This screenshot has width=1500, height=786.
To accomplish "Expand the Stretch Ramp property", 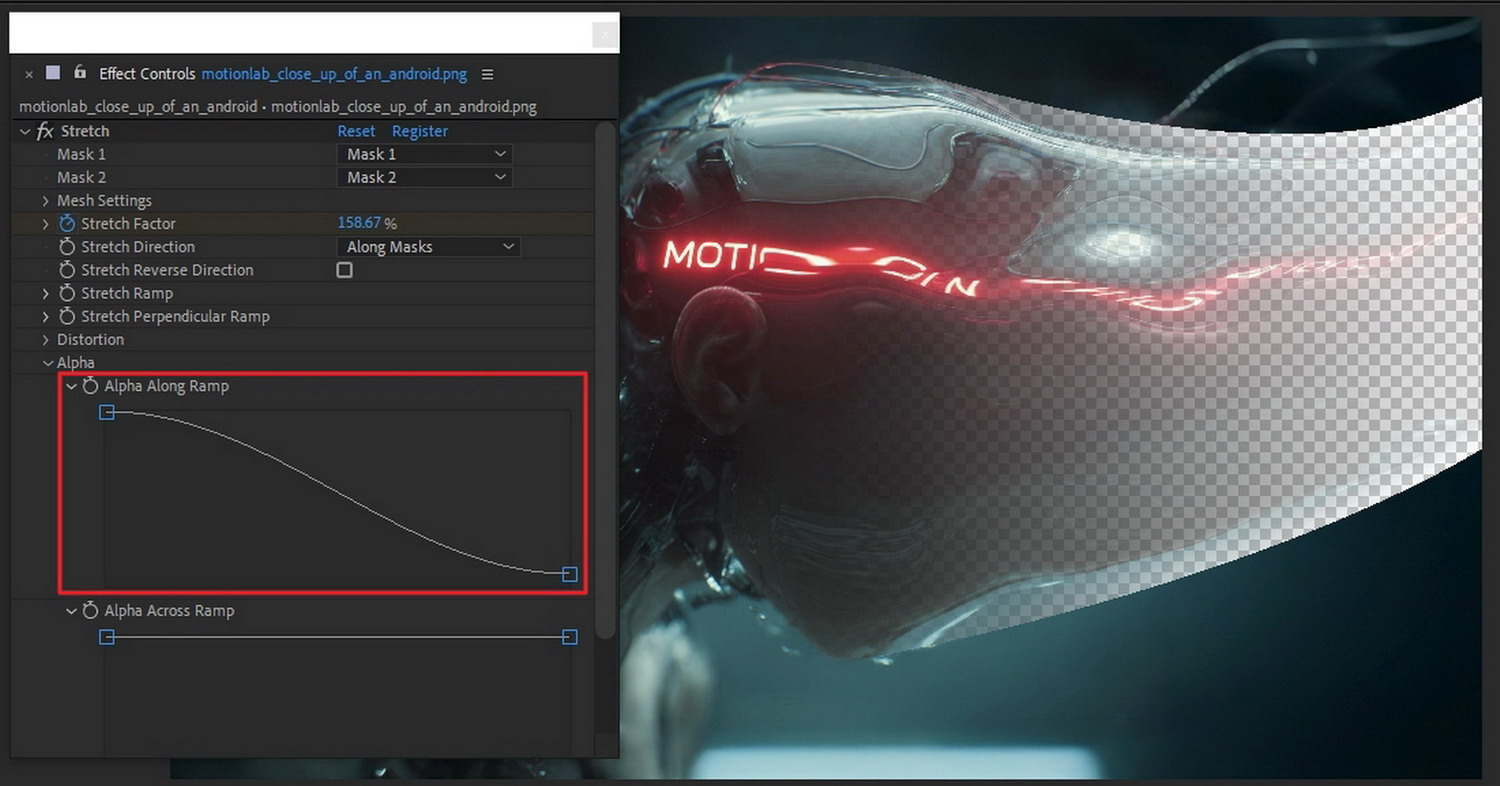I will pos(46,293).
